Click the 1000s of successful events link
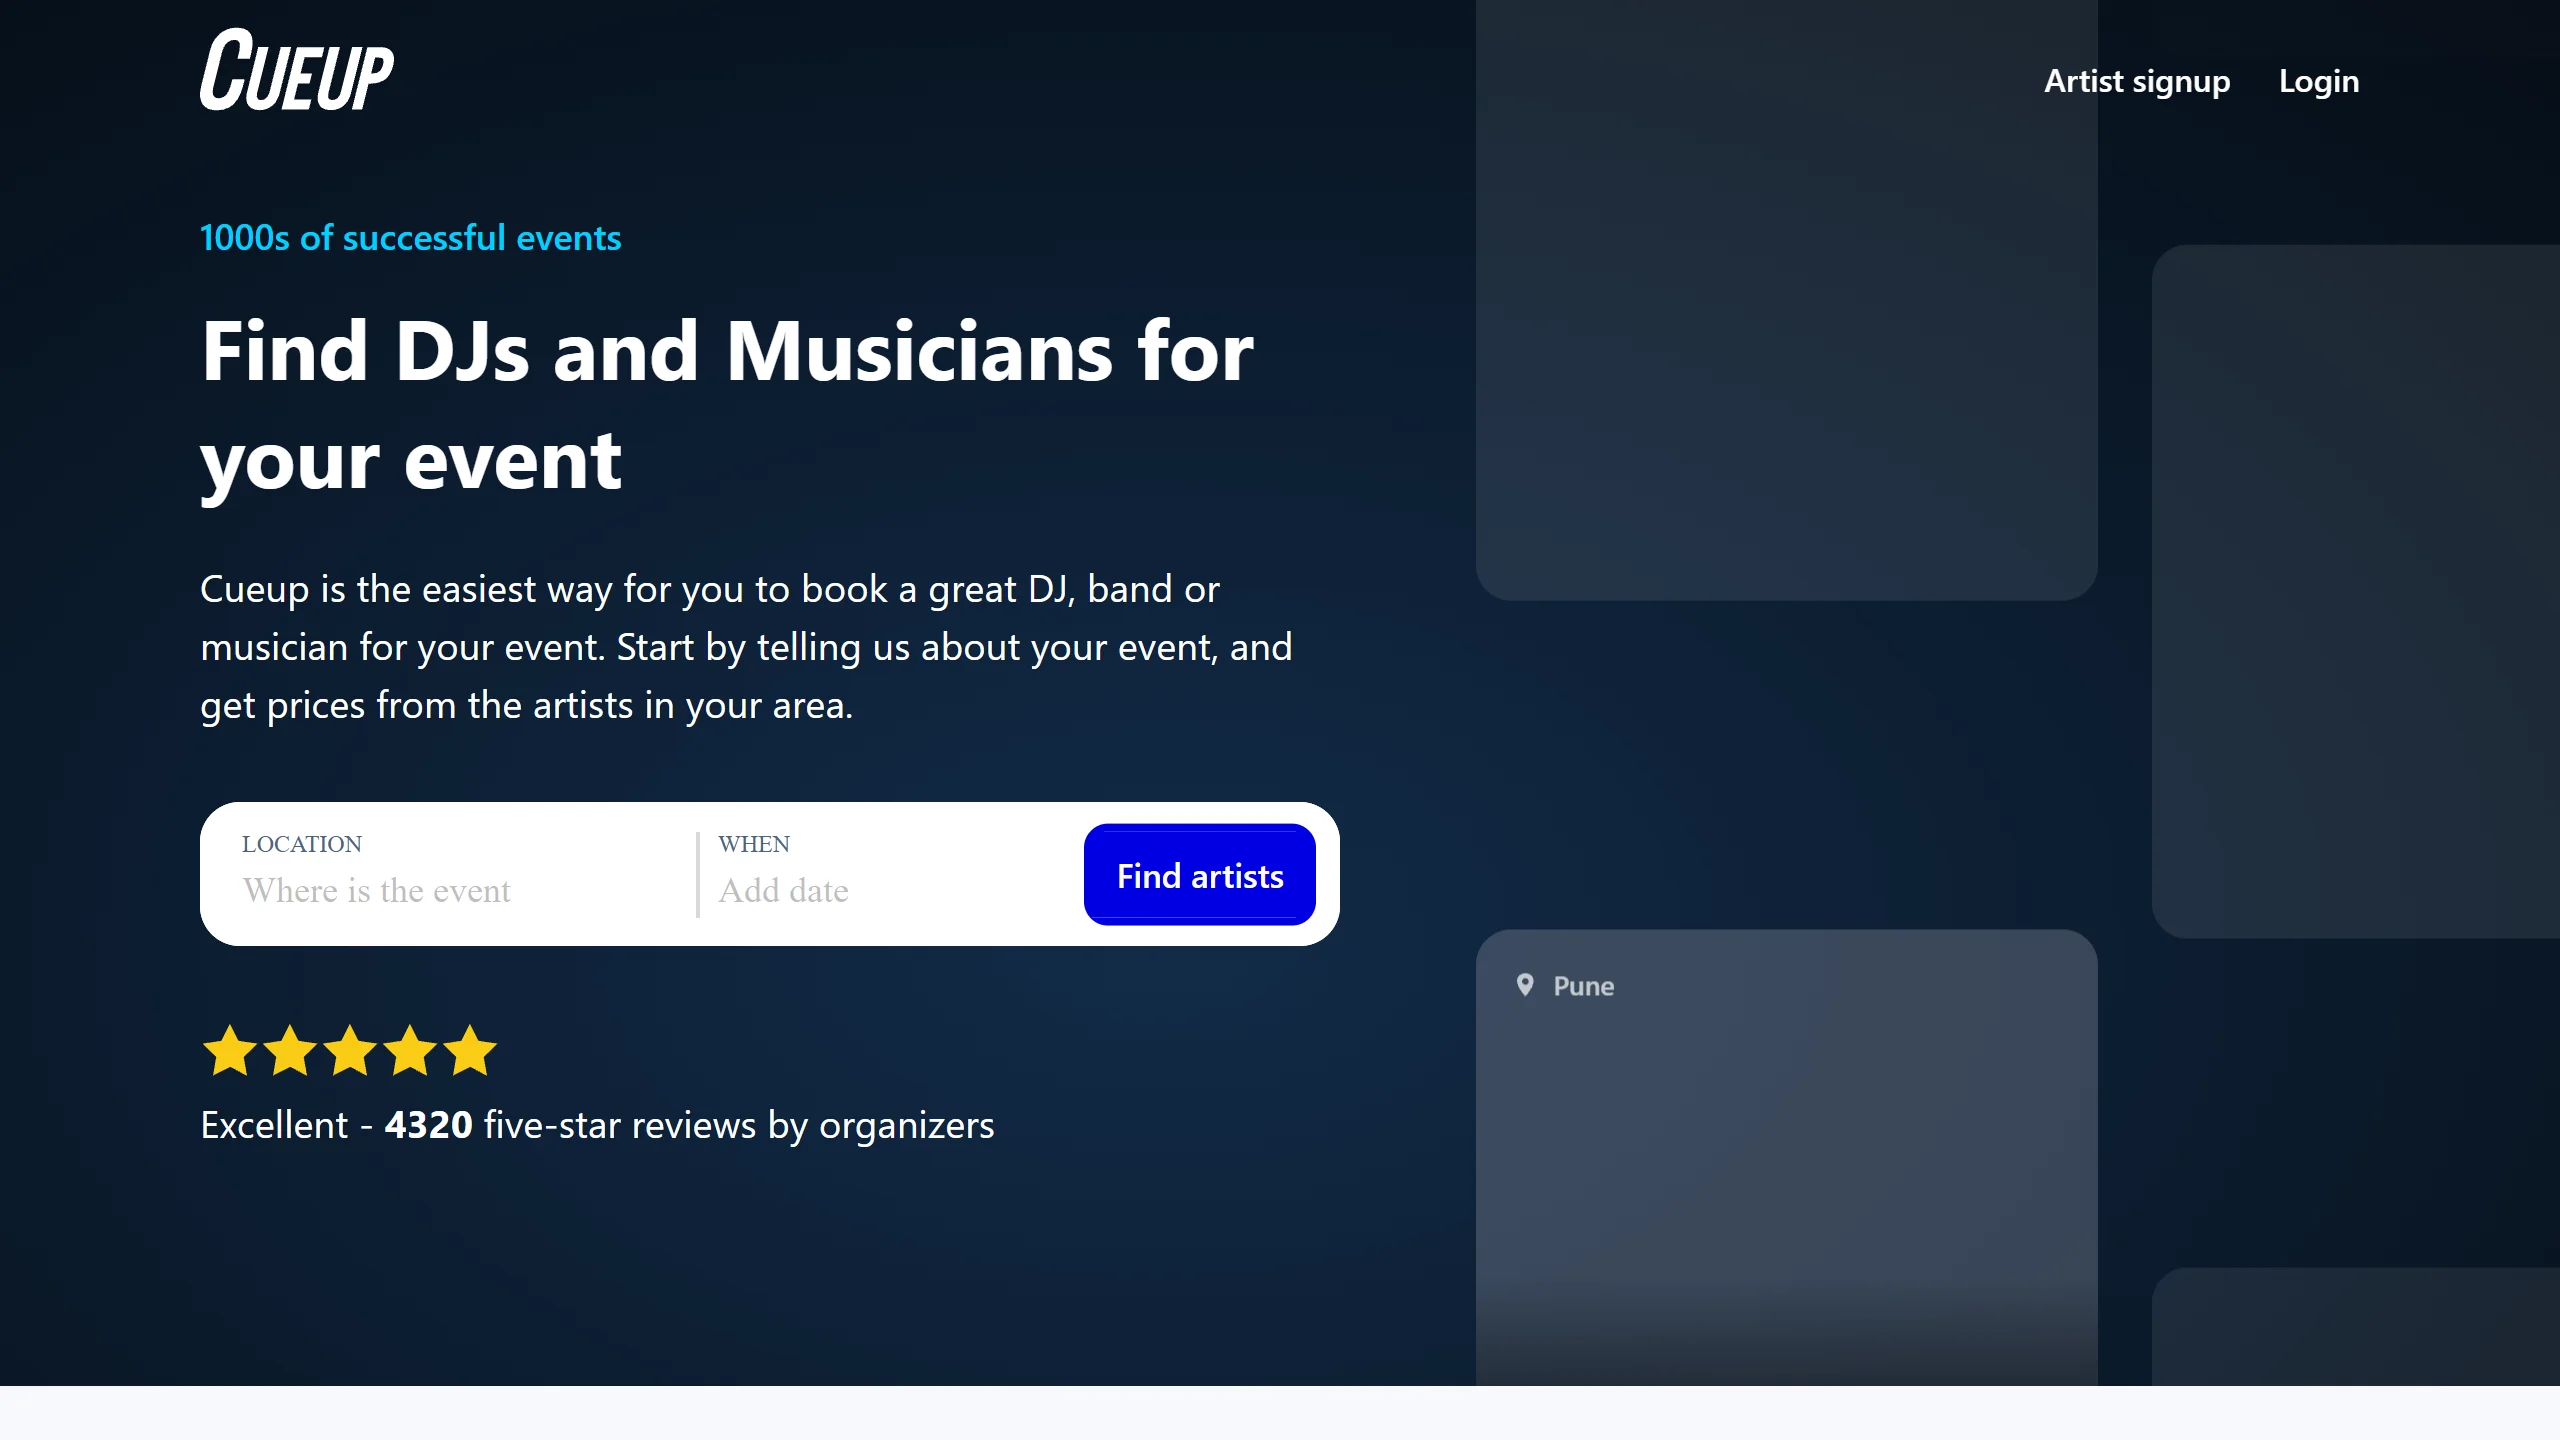Image resolution: width=2560 pixels, height=1440 pixels. [x=410, y=237]
